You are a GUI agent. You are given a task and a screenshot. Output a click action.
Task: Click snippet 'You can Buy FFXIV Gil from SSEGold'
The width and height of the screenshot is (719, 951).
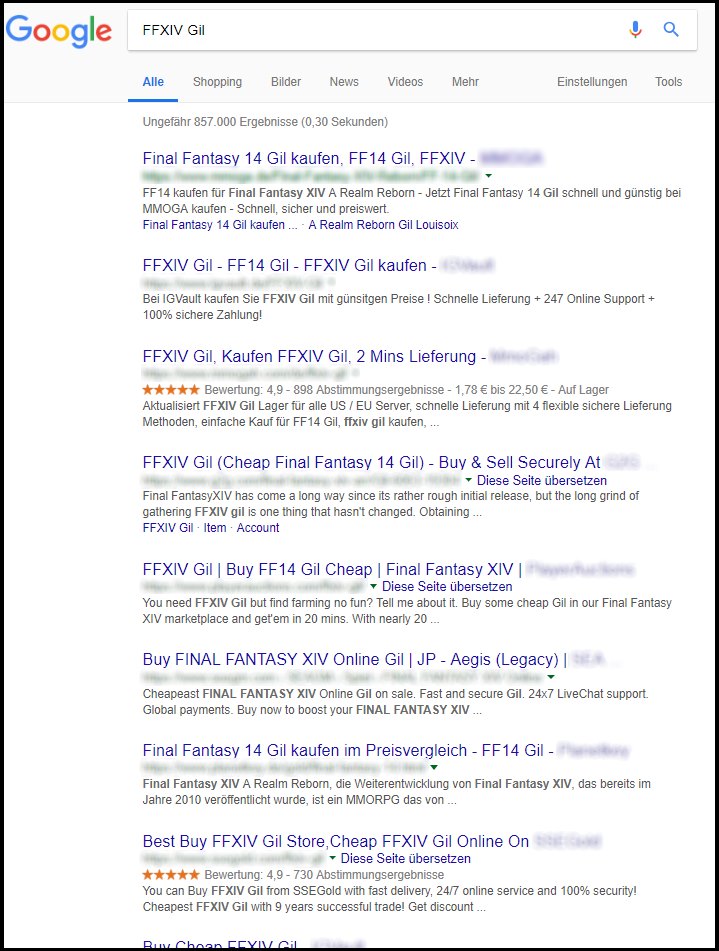coord(390,899)
